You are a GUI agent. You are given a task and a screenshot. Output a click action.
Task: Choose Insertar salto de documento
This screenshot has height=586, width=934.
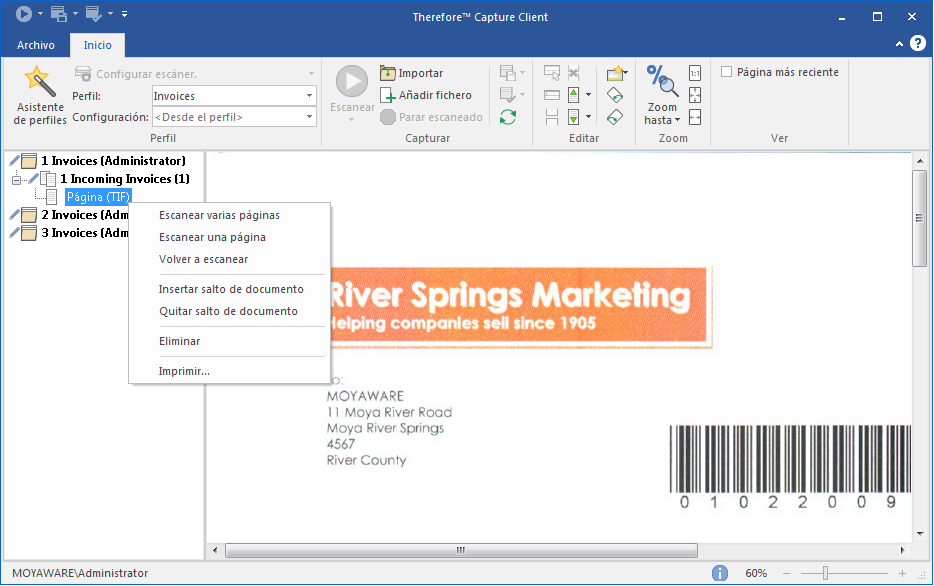pos(231,289)
